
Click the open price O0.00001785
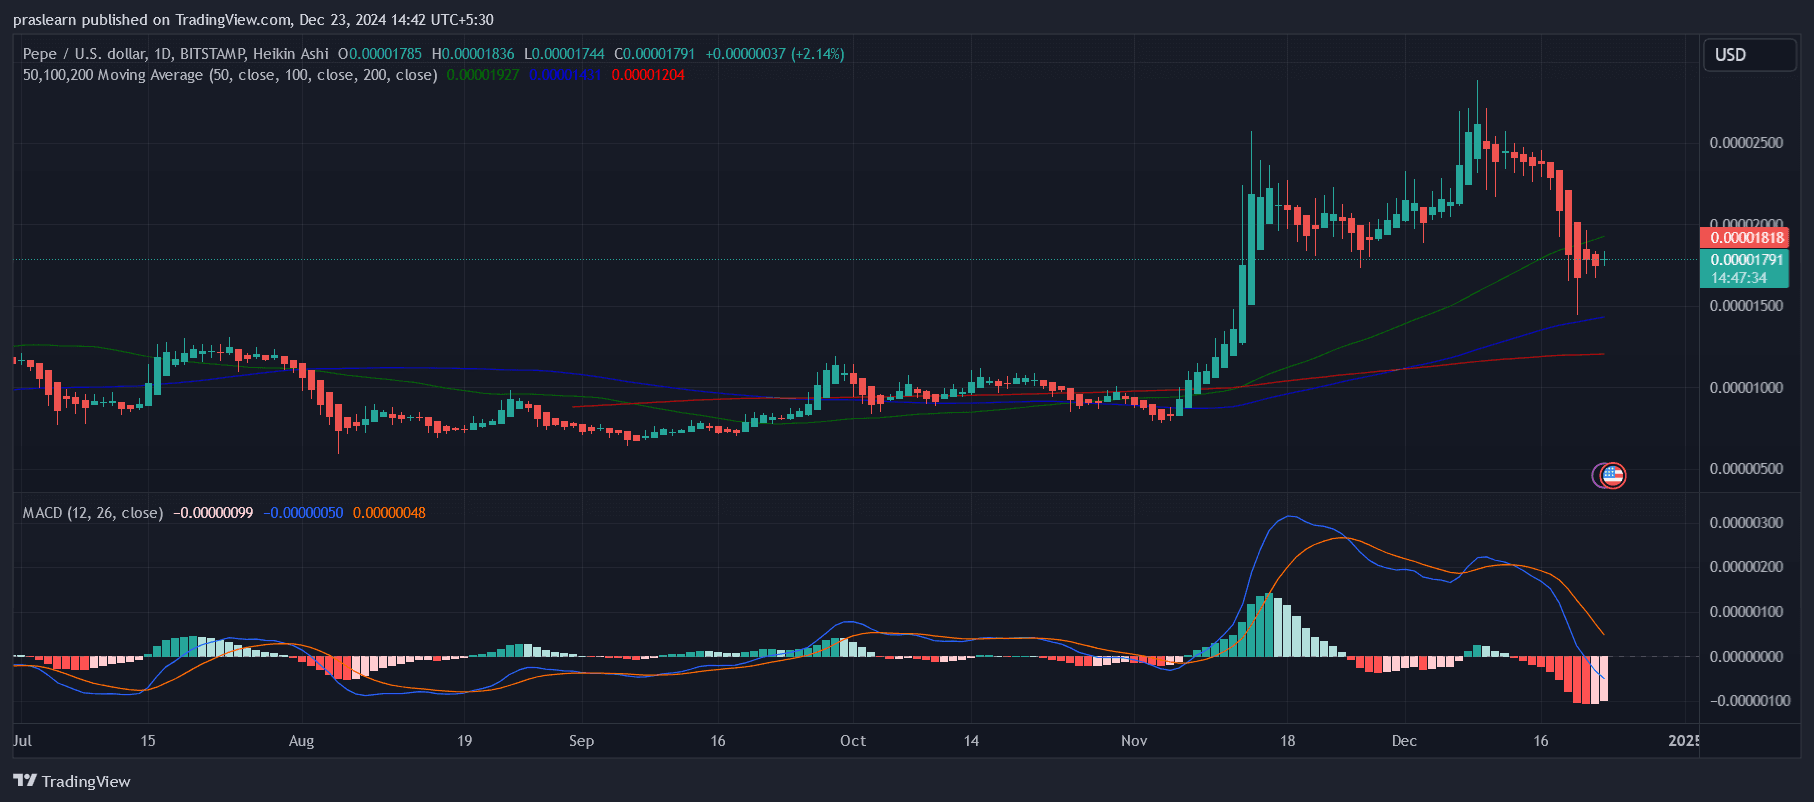pyautogui.click(x=380, y=54)
